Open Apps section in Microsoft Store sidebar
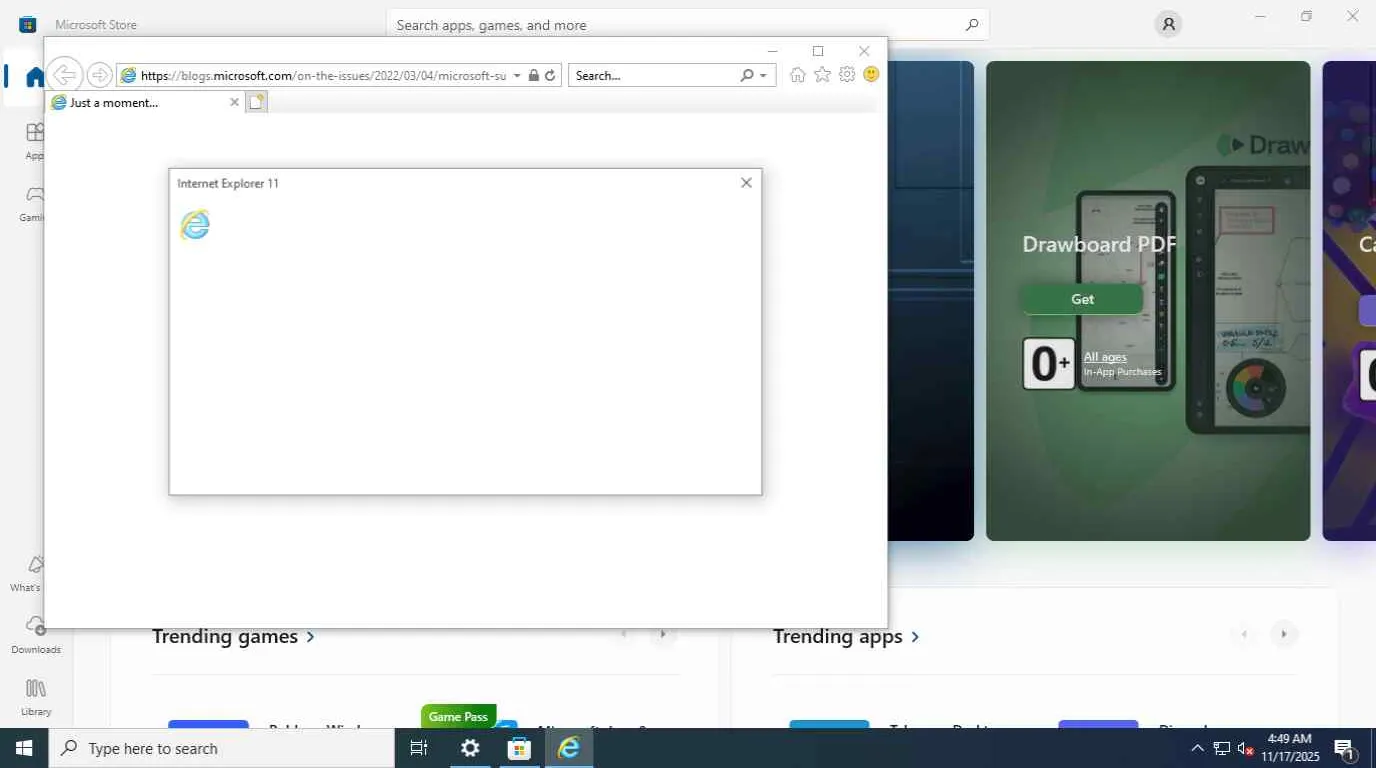 click(x=35, y=141)
